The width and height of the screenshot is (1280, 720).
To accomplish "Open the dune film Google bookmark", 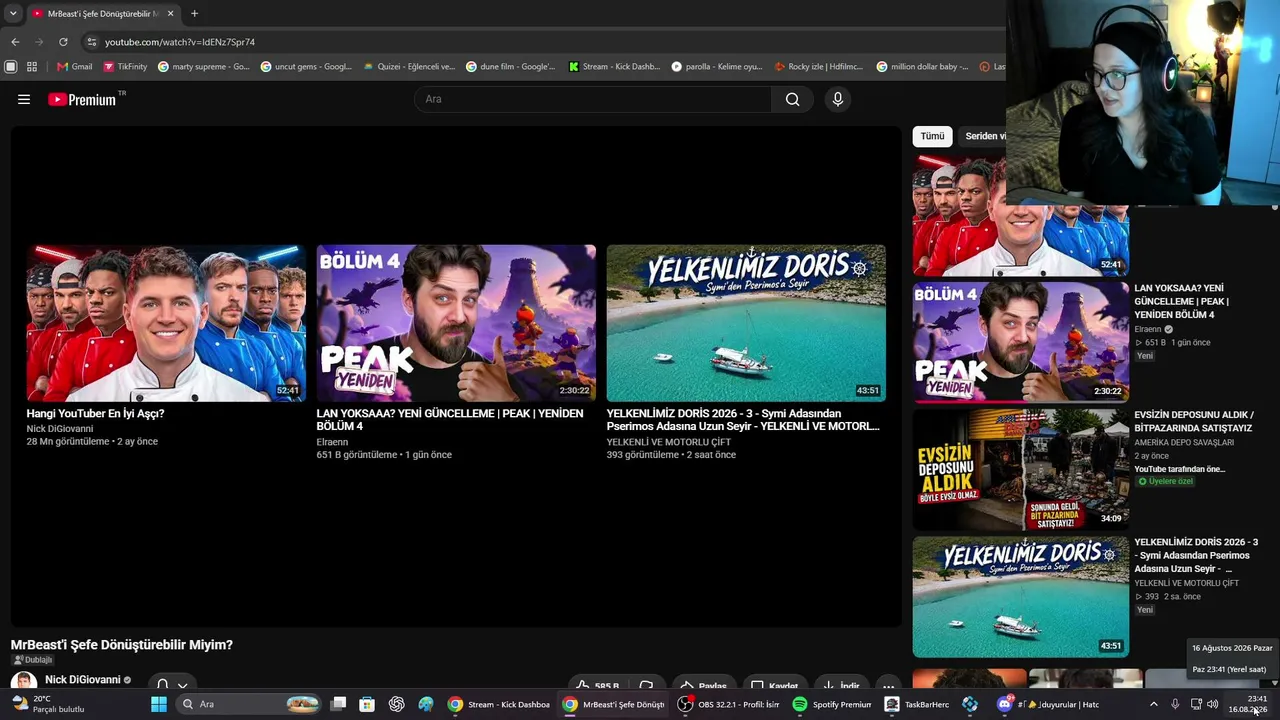I will (x=510, y=67).
